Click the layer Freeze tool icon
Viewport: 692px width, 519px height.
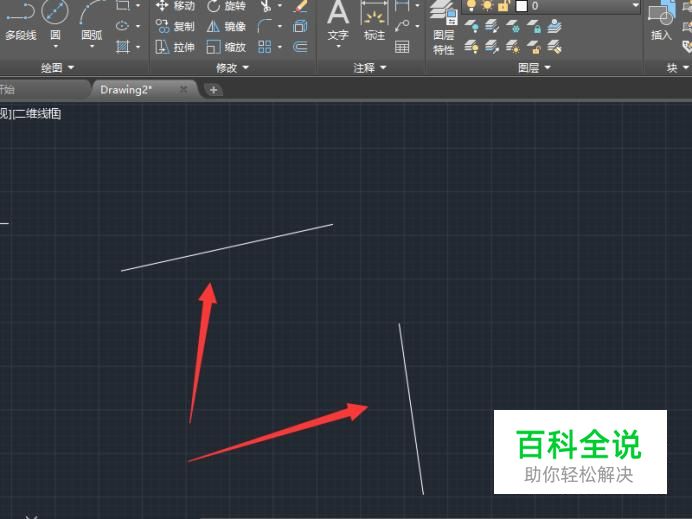[513, 26]
